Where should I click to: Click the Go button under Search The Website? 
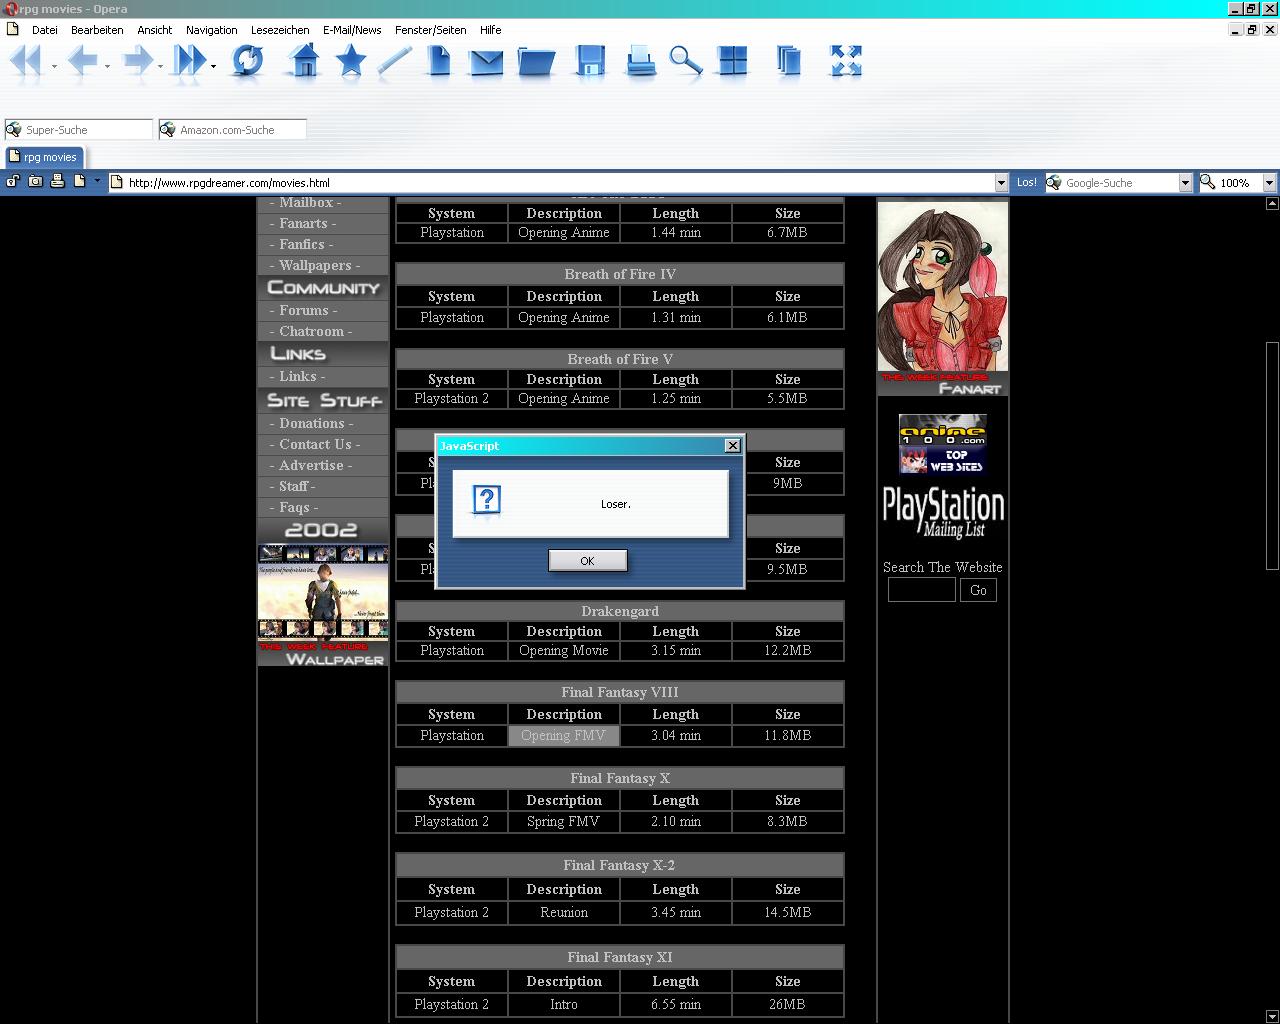pyautogui.click(x=978, y=590)
